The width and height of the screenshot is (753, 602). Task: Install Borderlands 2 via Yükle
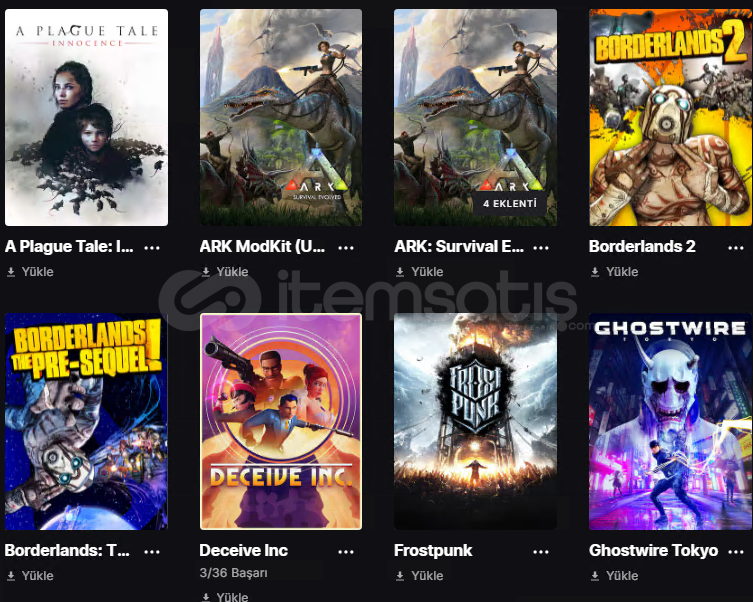[x=615, y=272]
